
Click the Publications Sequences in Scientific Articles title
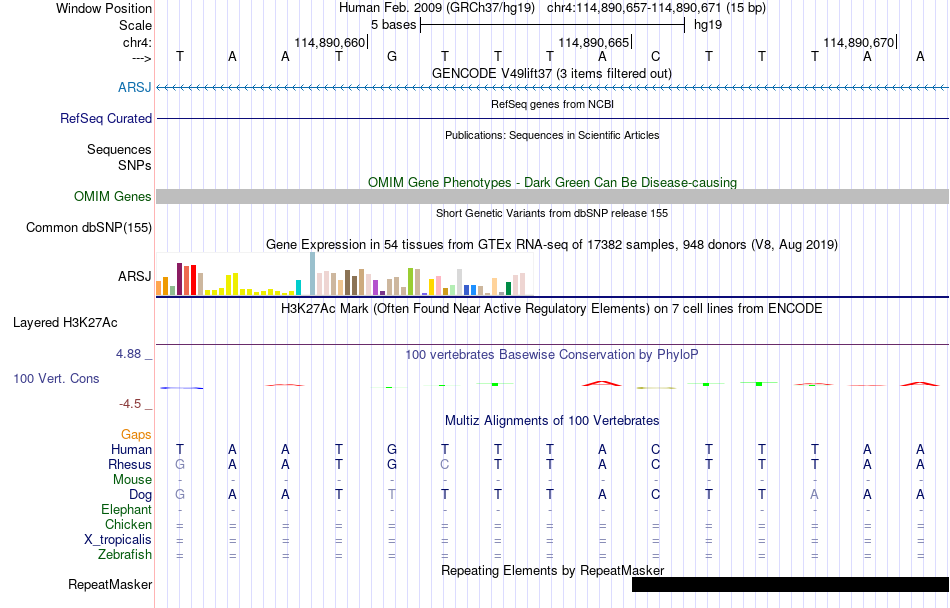pyautogui.click(x=552, y=135)
